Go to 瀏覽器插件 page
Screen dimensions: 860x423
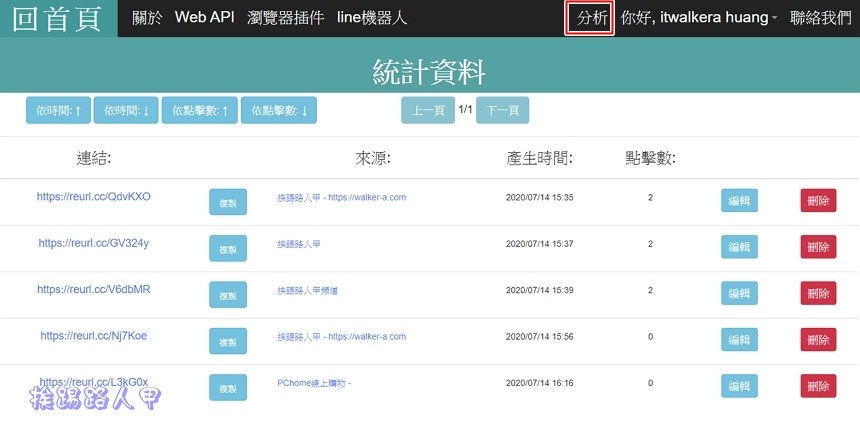[285, 18]
